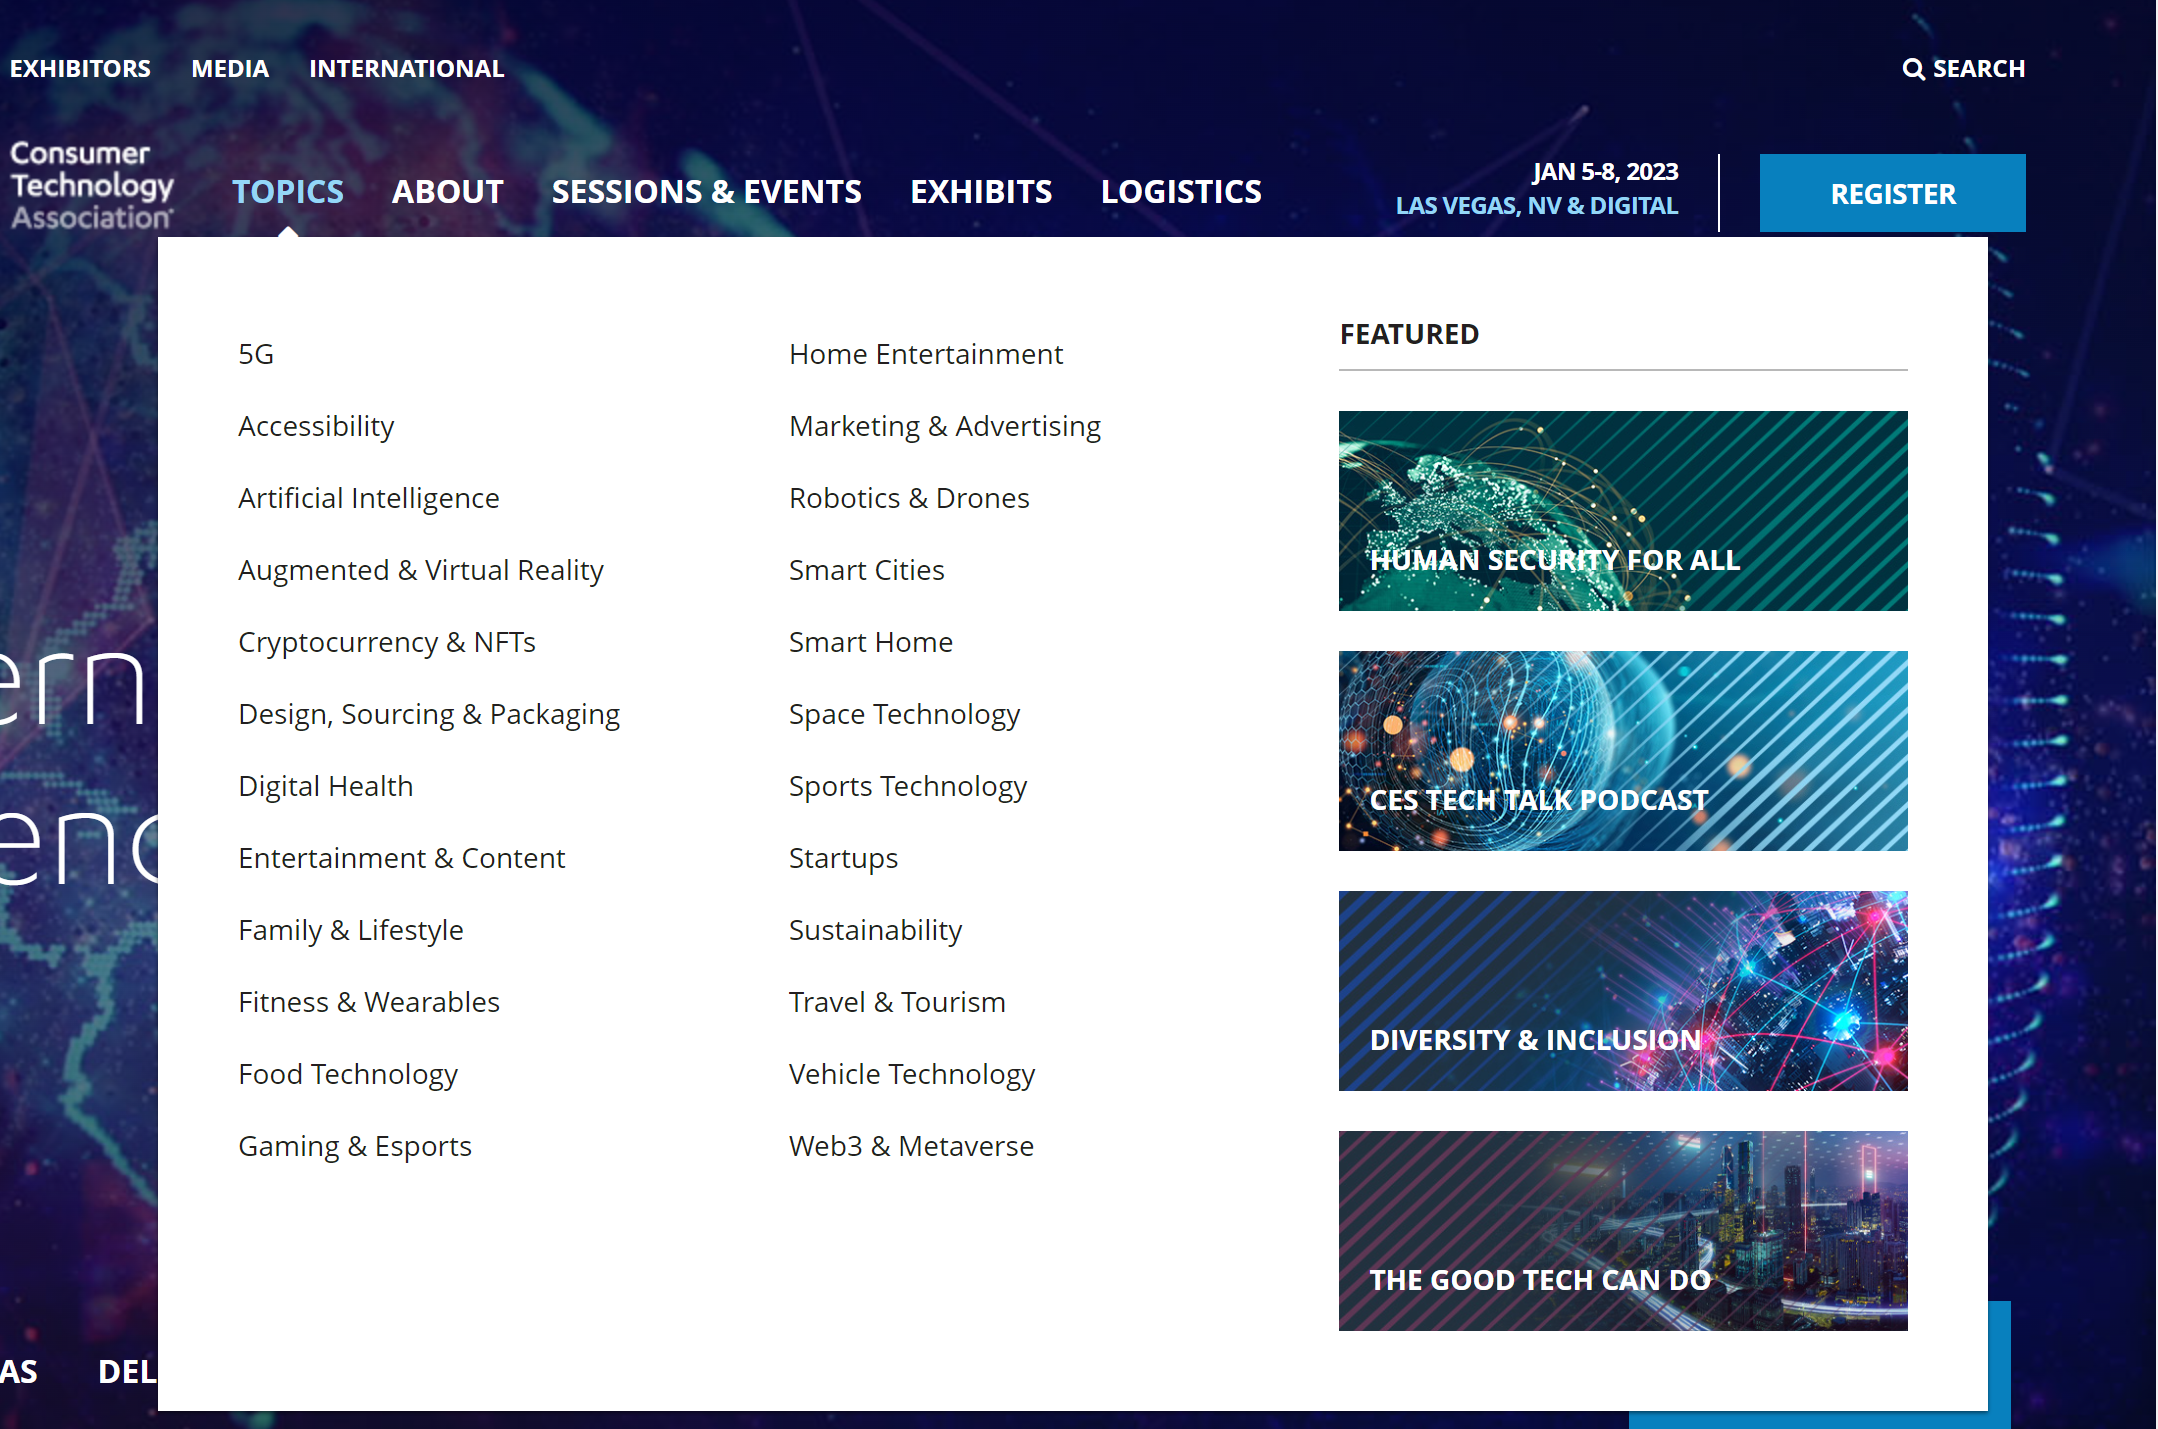Go to the International top link
Viewport: 2158px width, 1429px height.
coord(406,69)
